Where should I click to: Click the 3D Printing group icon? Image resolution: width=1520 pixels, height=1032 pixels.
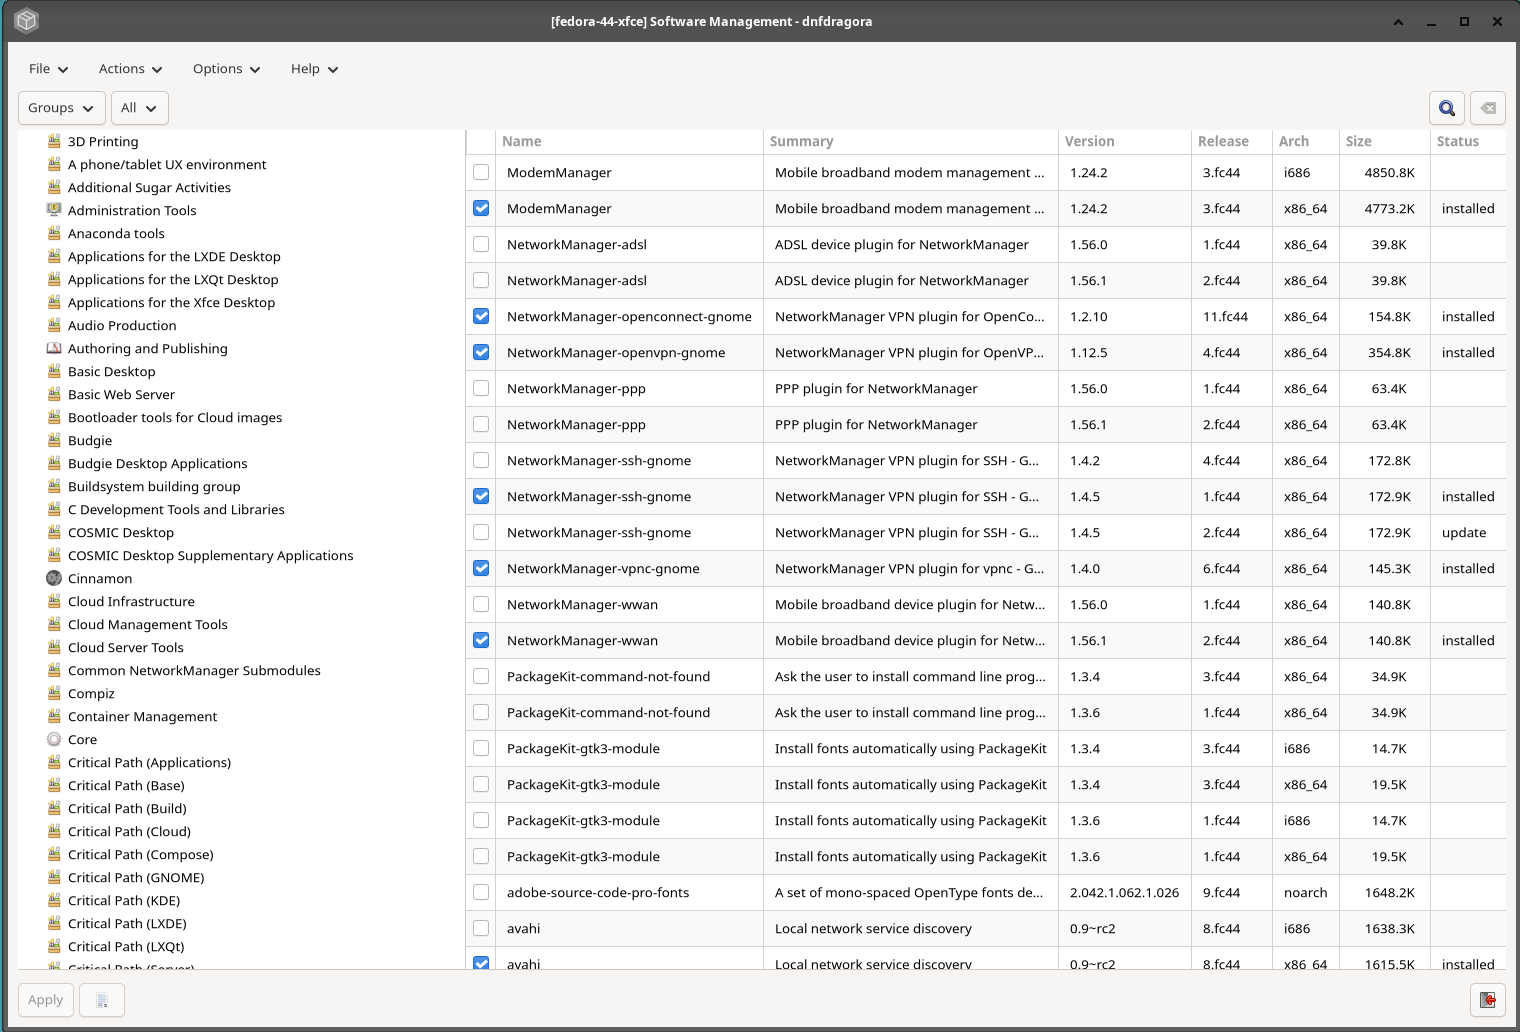coord(54,141)
